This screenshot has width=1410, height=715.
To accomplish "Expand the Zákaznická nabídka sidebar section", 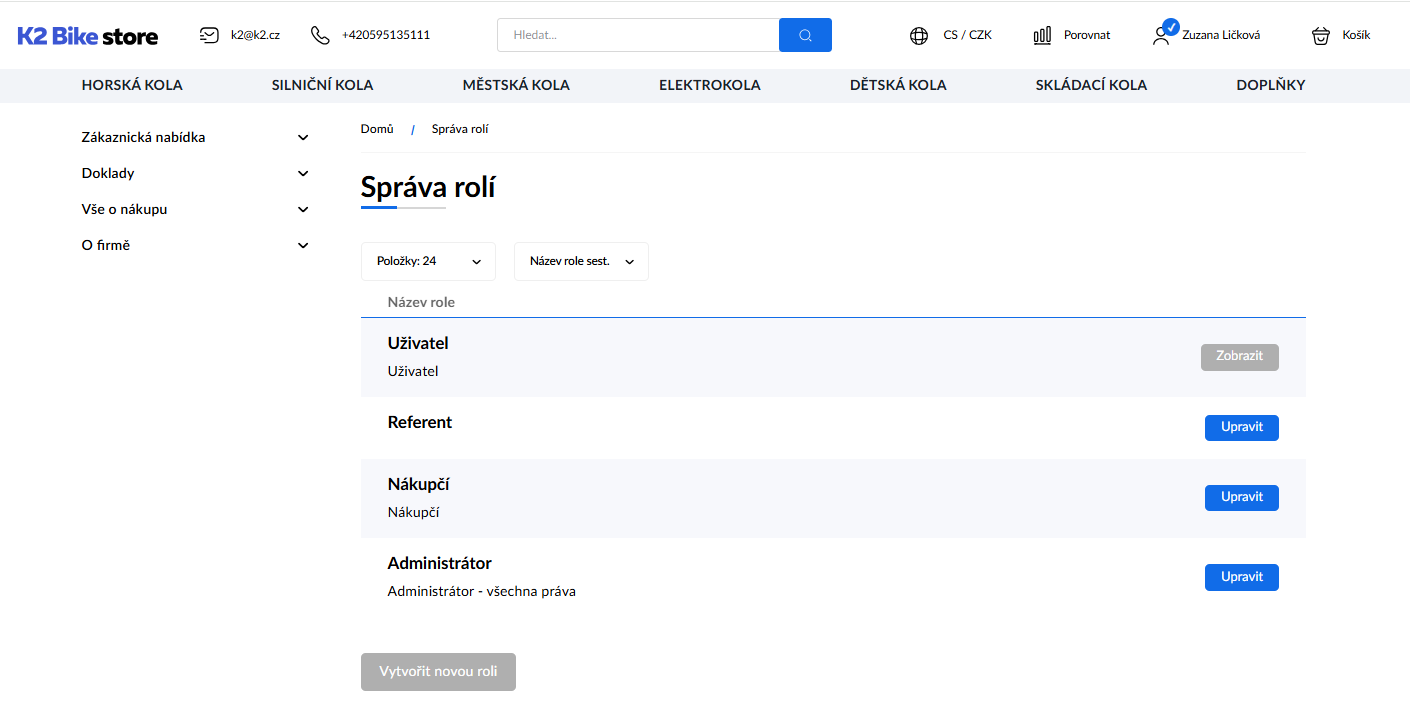I will 303,137.
